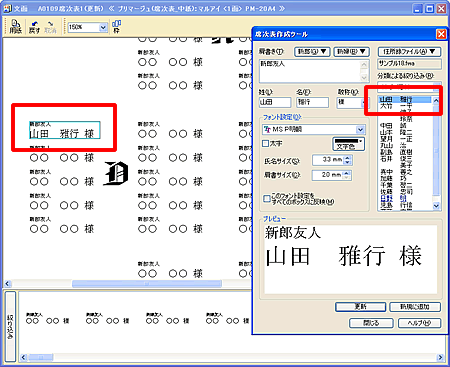Open help with the ヘルプ(H) button
450x367 pixels.
[x=419, y=323]
